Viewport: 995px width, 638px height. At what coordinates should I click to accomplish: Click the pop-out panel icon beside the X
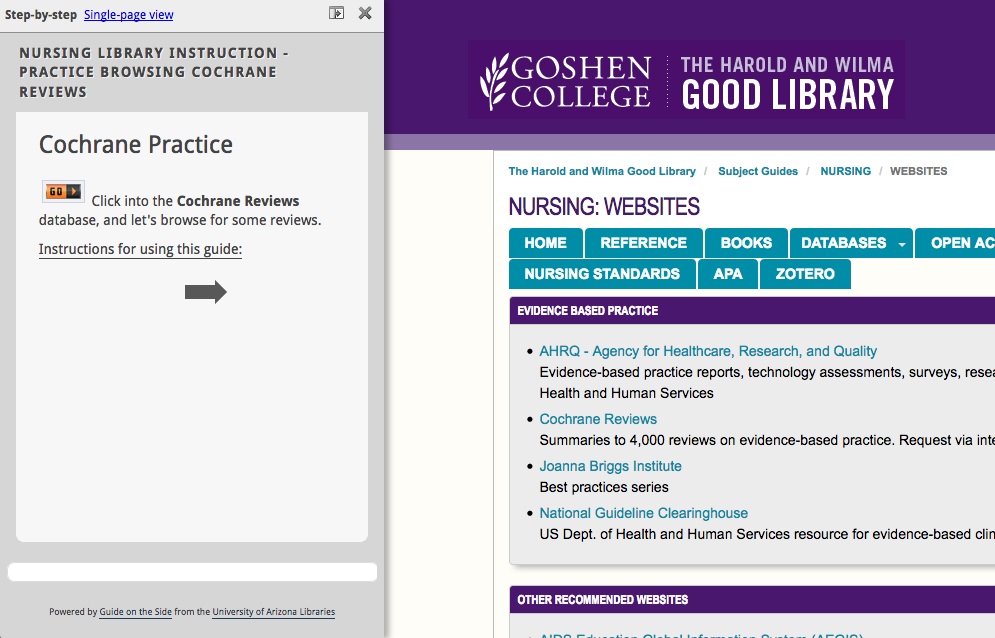tap(337, 13)
